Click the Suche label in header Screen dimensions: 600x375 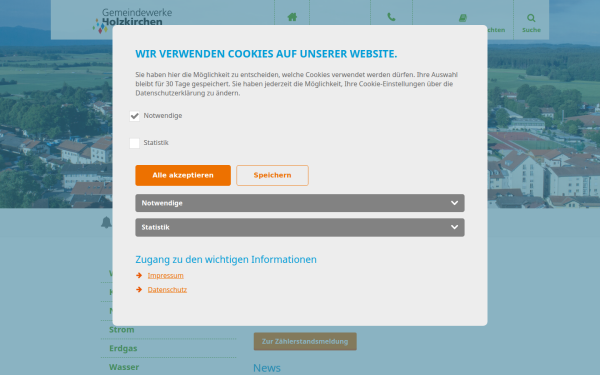[x=531, y=30]
